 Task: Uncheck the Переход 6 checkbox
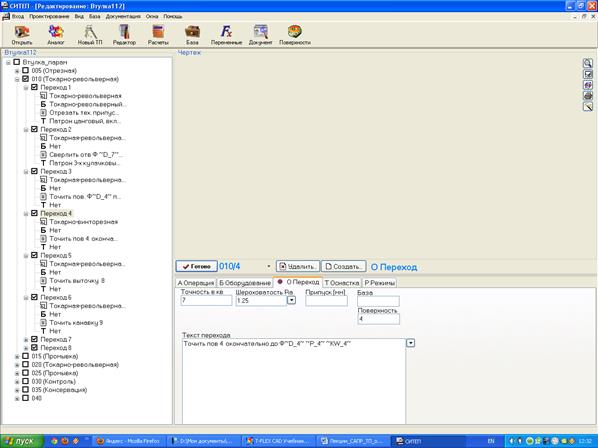coord(34,297)
